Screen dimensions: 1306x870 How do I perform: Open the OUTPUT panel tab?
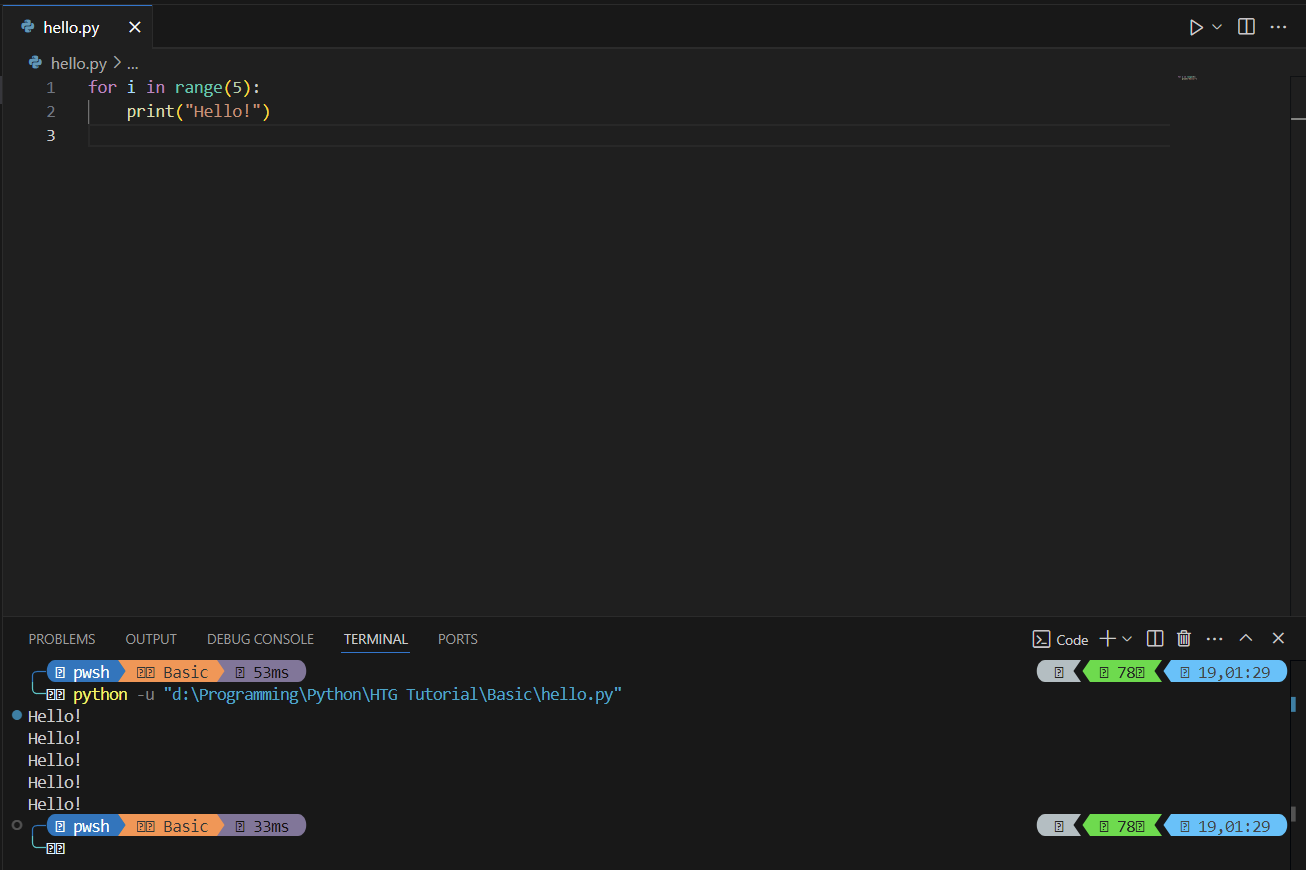pos(151,639)
